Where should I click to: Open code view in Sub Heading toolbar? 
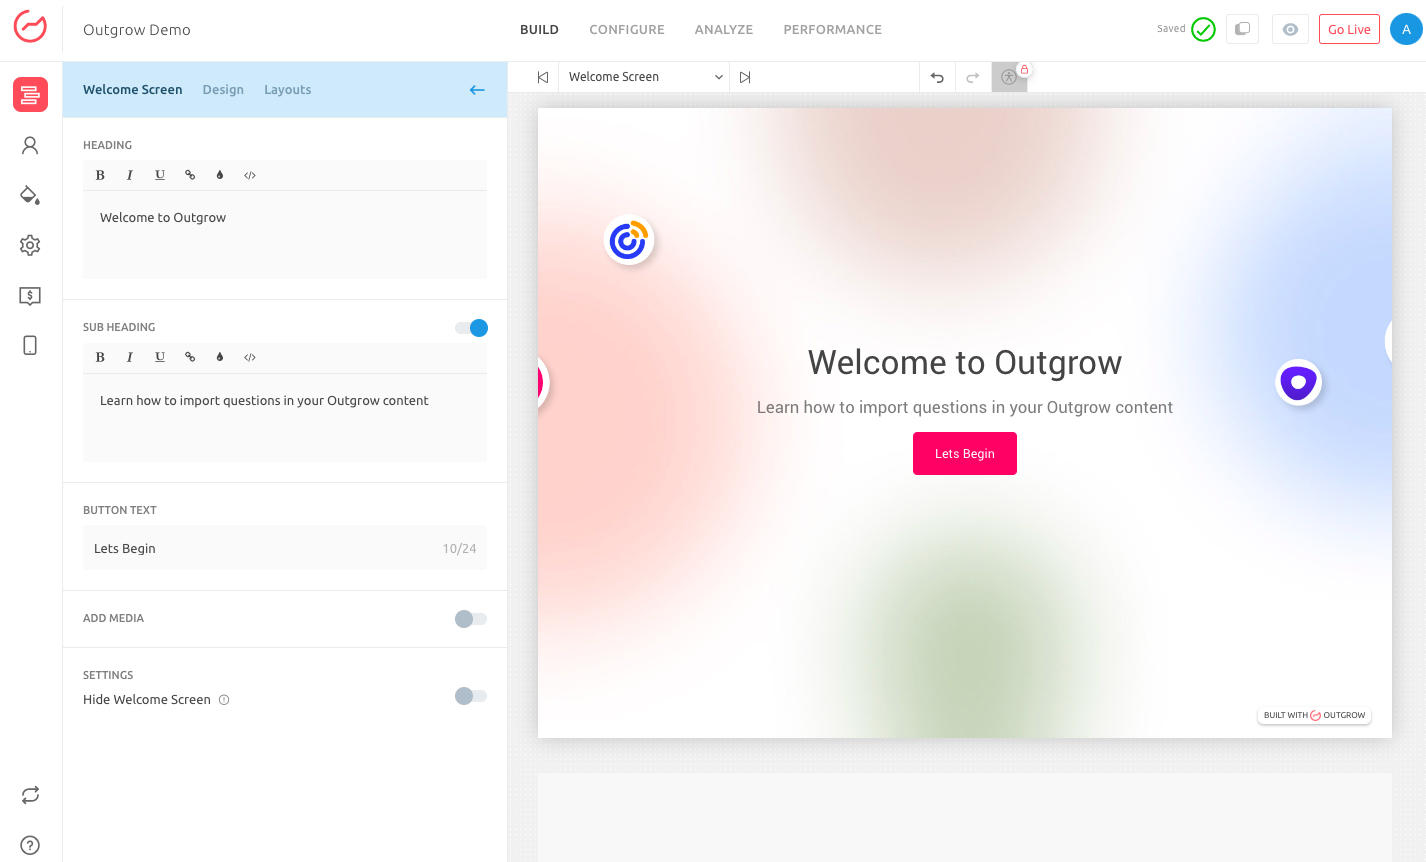point(250,357)
